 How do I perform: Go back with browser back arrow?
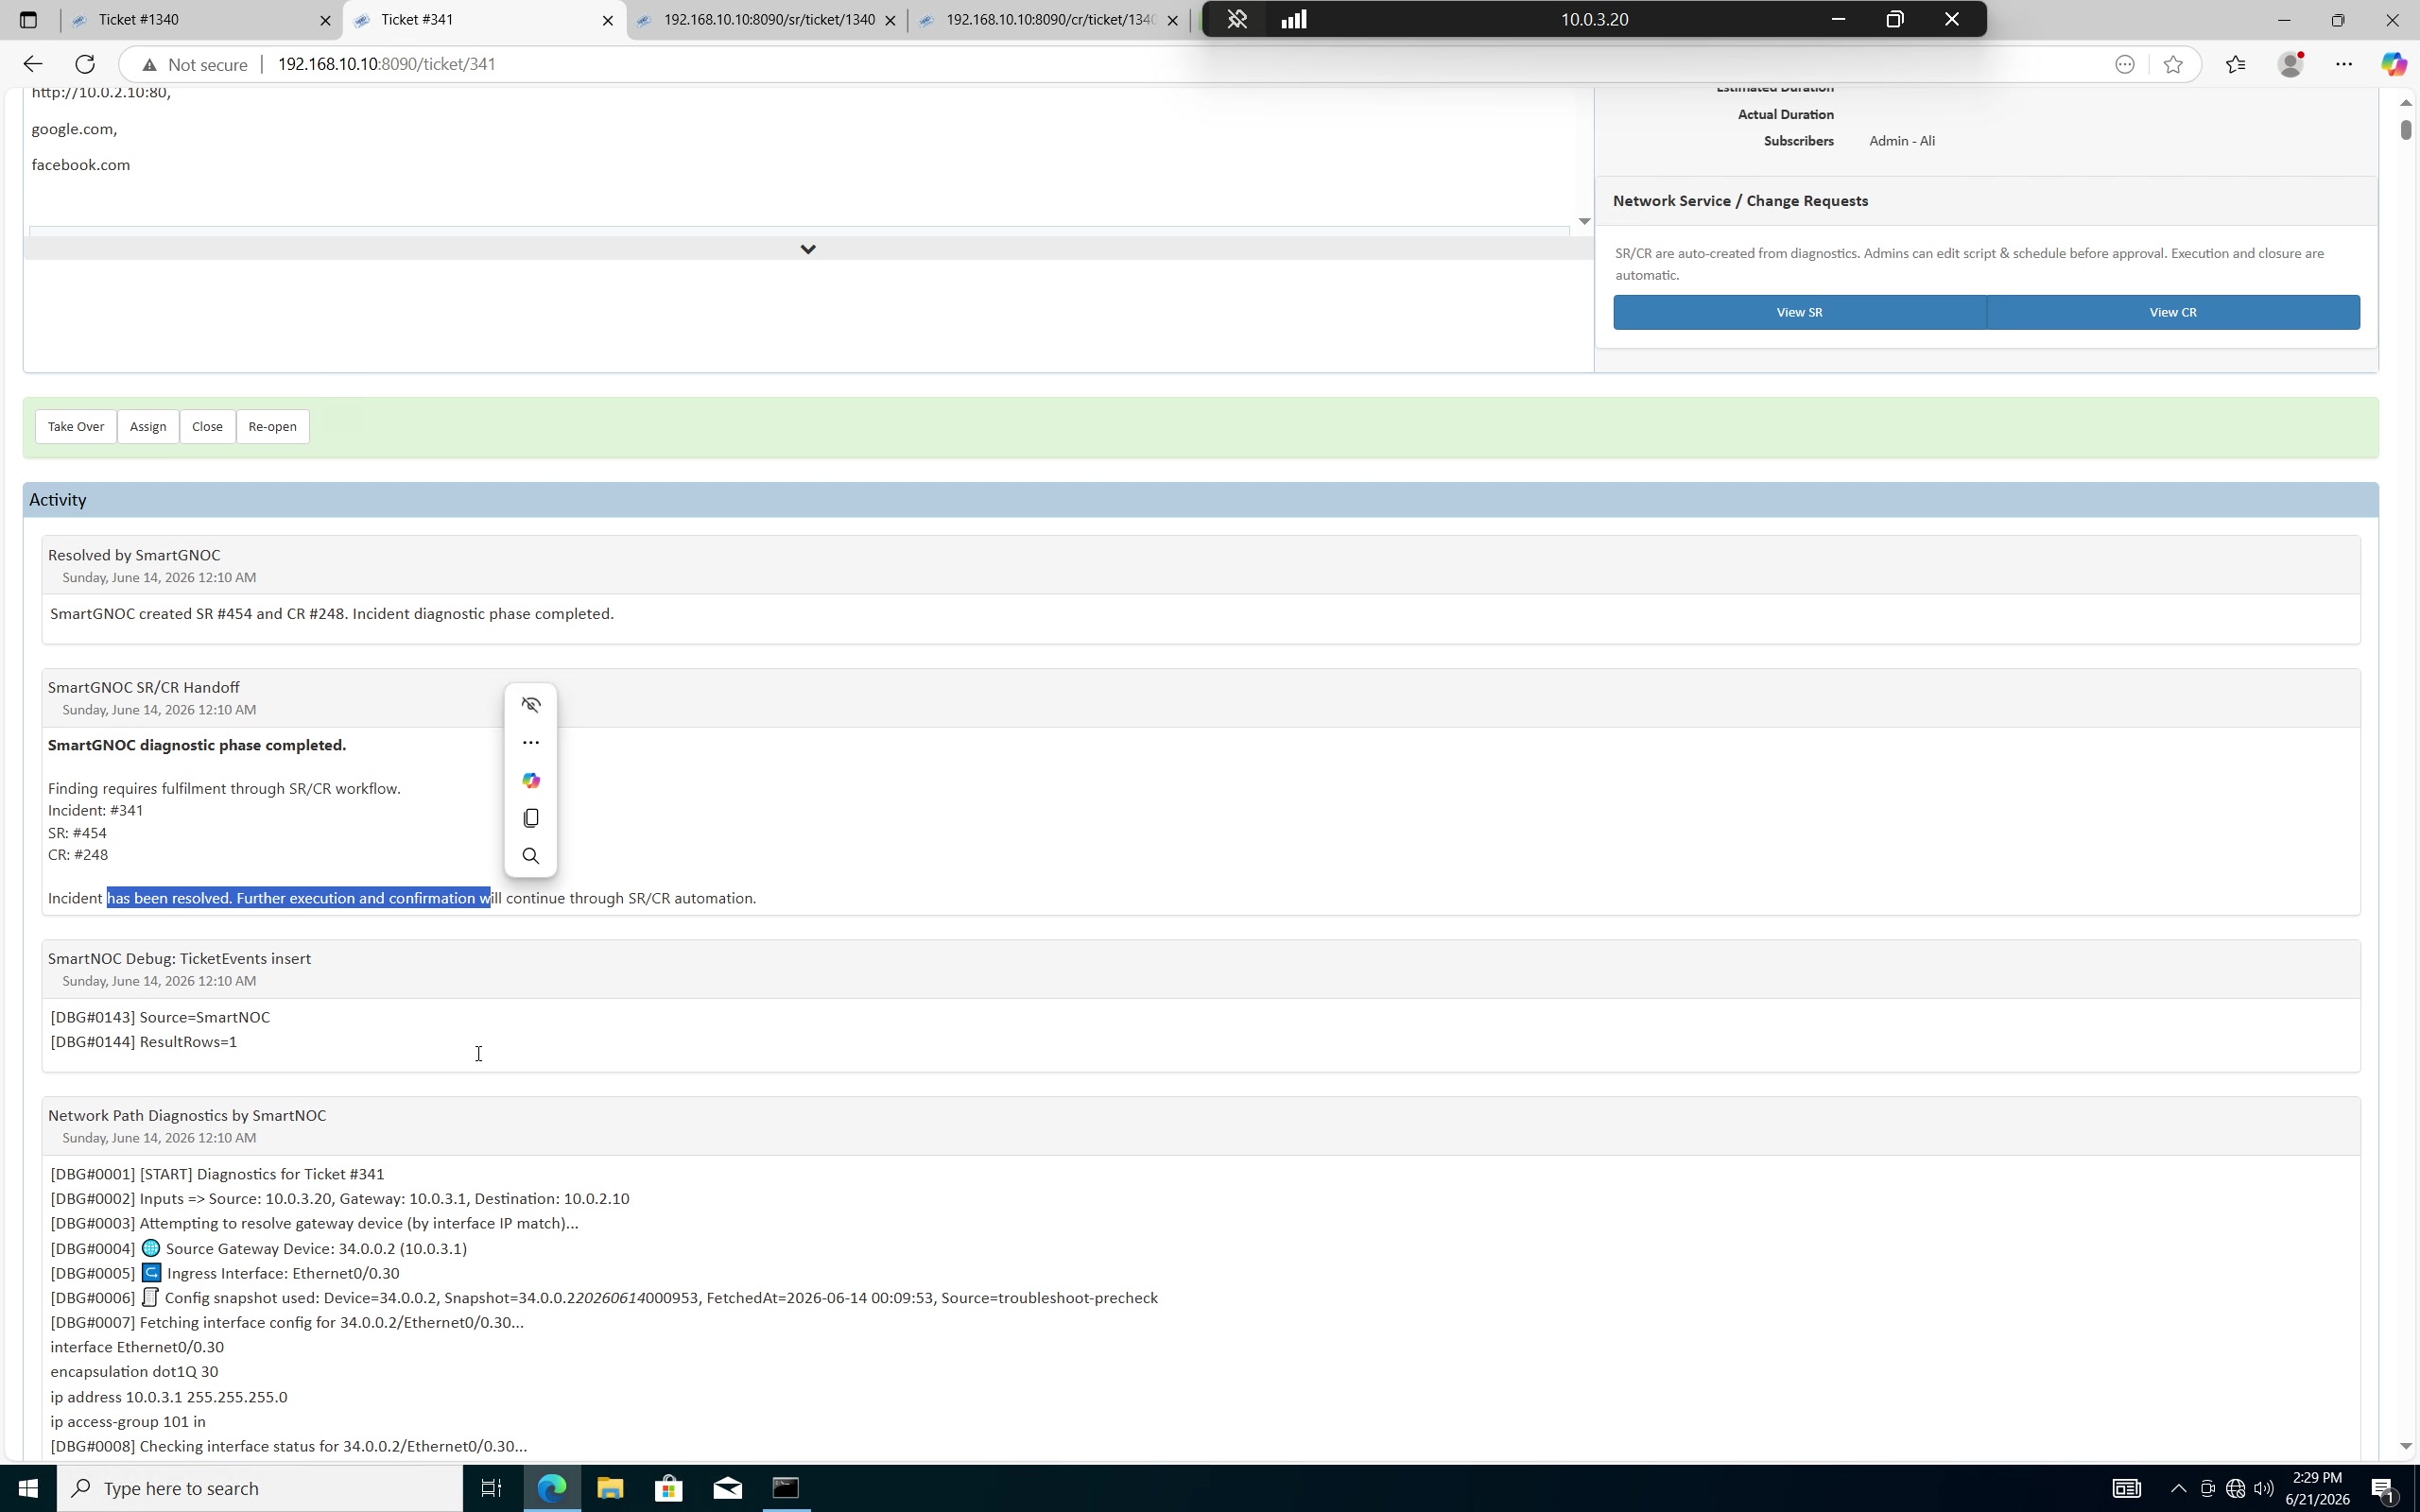tap(33, 64)
